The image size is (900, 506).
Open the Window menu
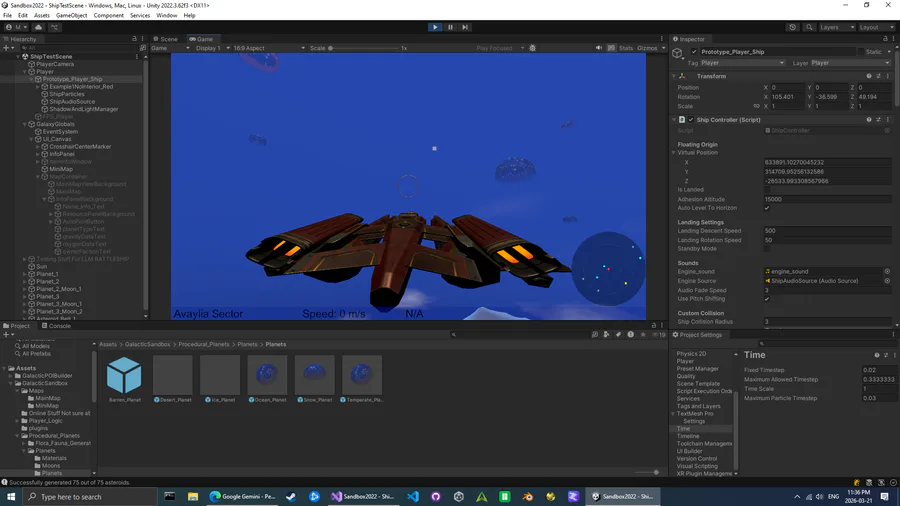pyautogui.click(x=166, y=15)
